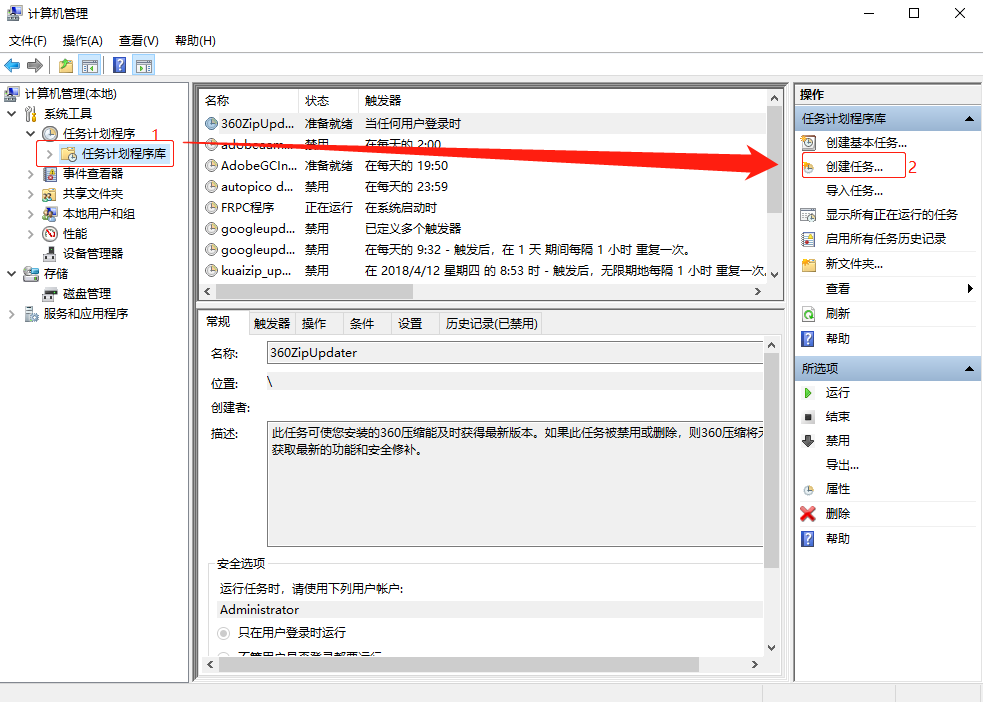Expand the 事件查看器 tree node
The width and height of the screenshot is (983, 702).
point(30,174)
